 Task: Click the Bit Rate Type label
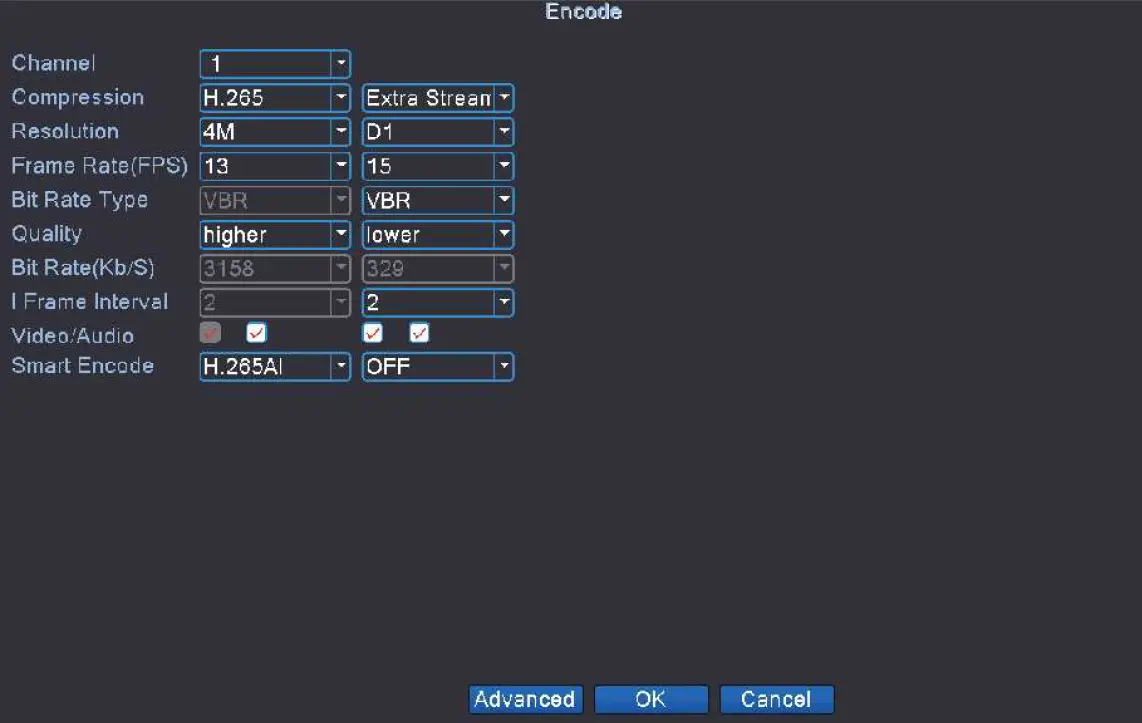[79, 200]
